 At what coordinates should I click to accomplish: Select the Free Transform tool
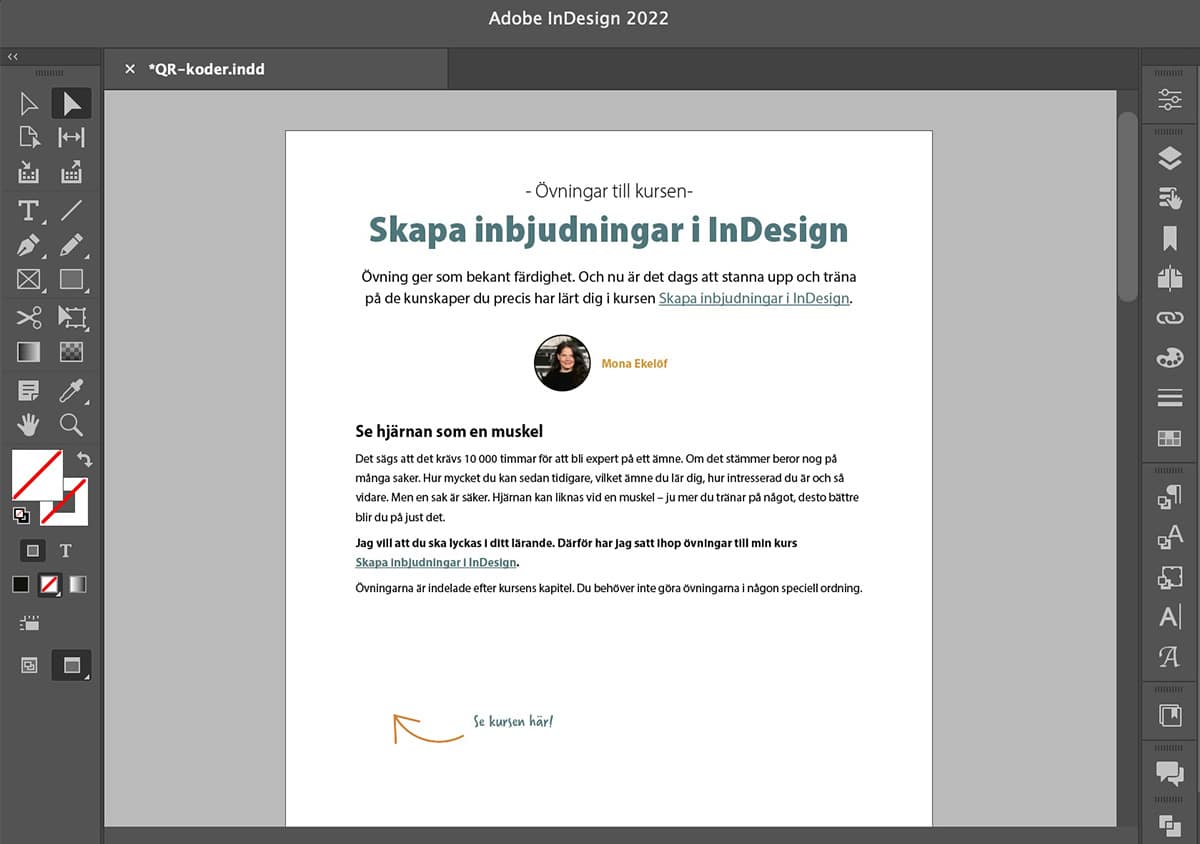point(71,318)
